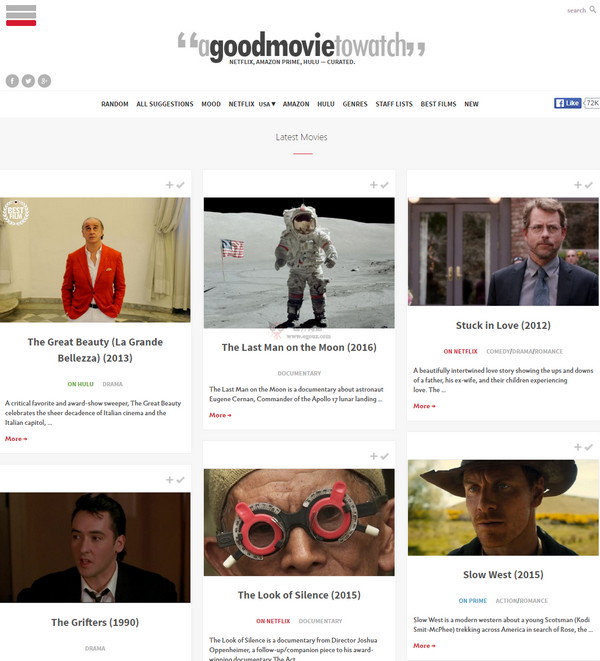Click More under The Great Beauty
The image size is (600, 661).
tap(16, 439)
